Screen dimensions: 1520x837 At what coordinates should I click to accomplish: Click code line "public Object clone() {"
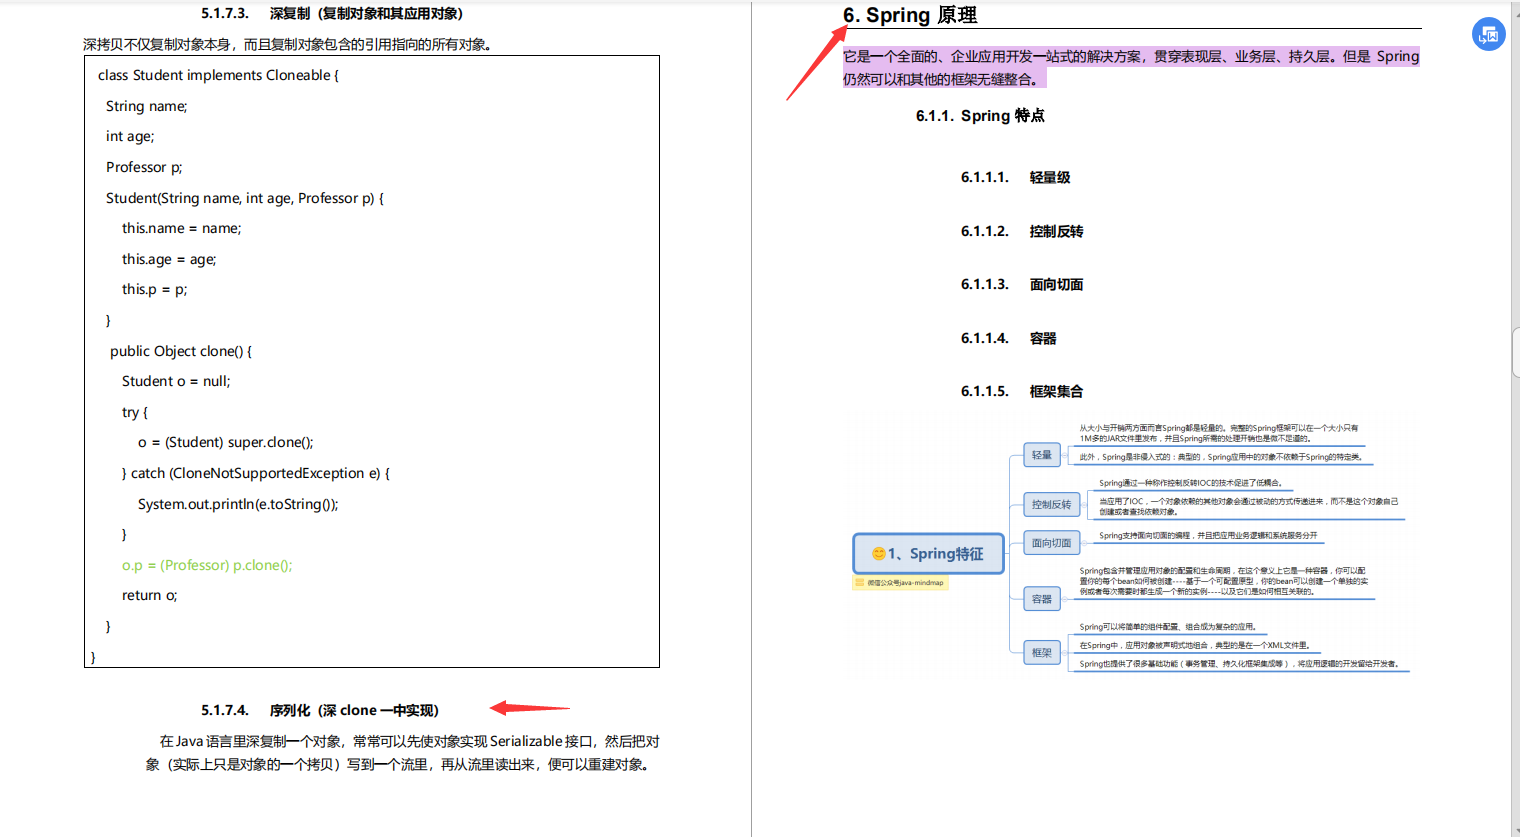click(x=181, y=351)
